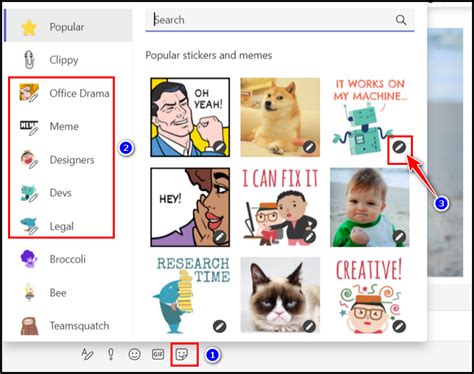Click the Teamsquatch bigfoot icon
474x374 pixels.
[x=29, y=326]
